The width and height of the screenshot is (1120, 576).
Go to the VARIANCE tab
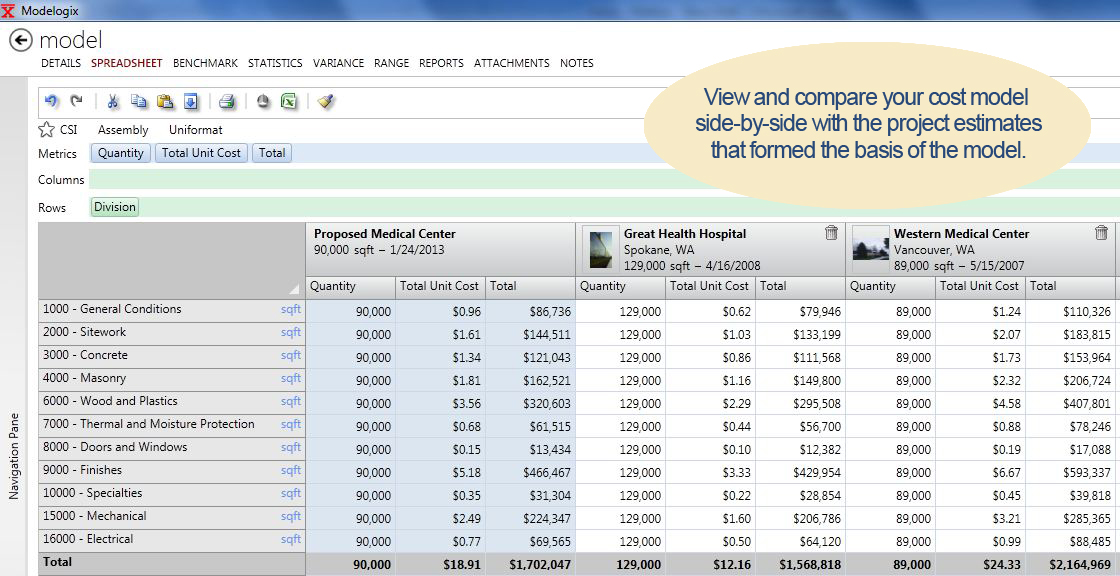(x=338, y=63)
